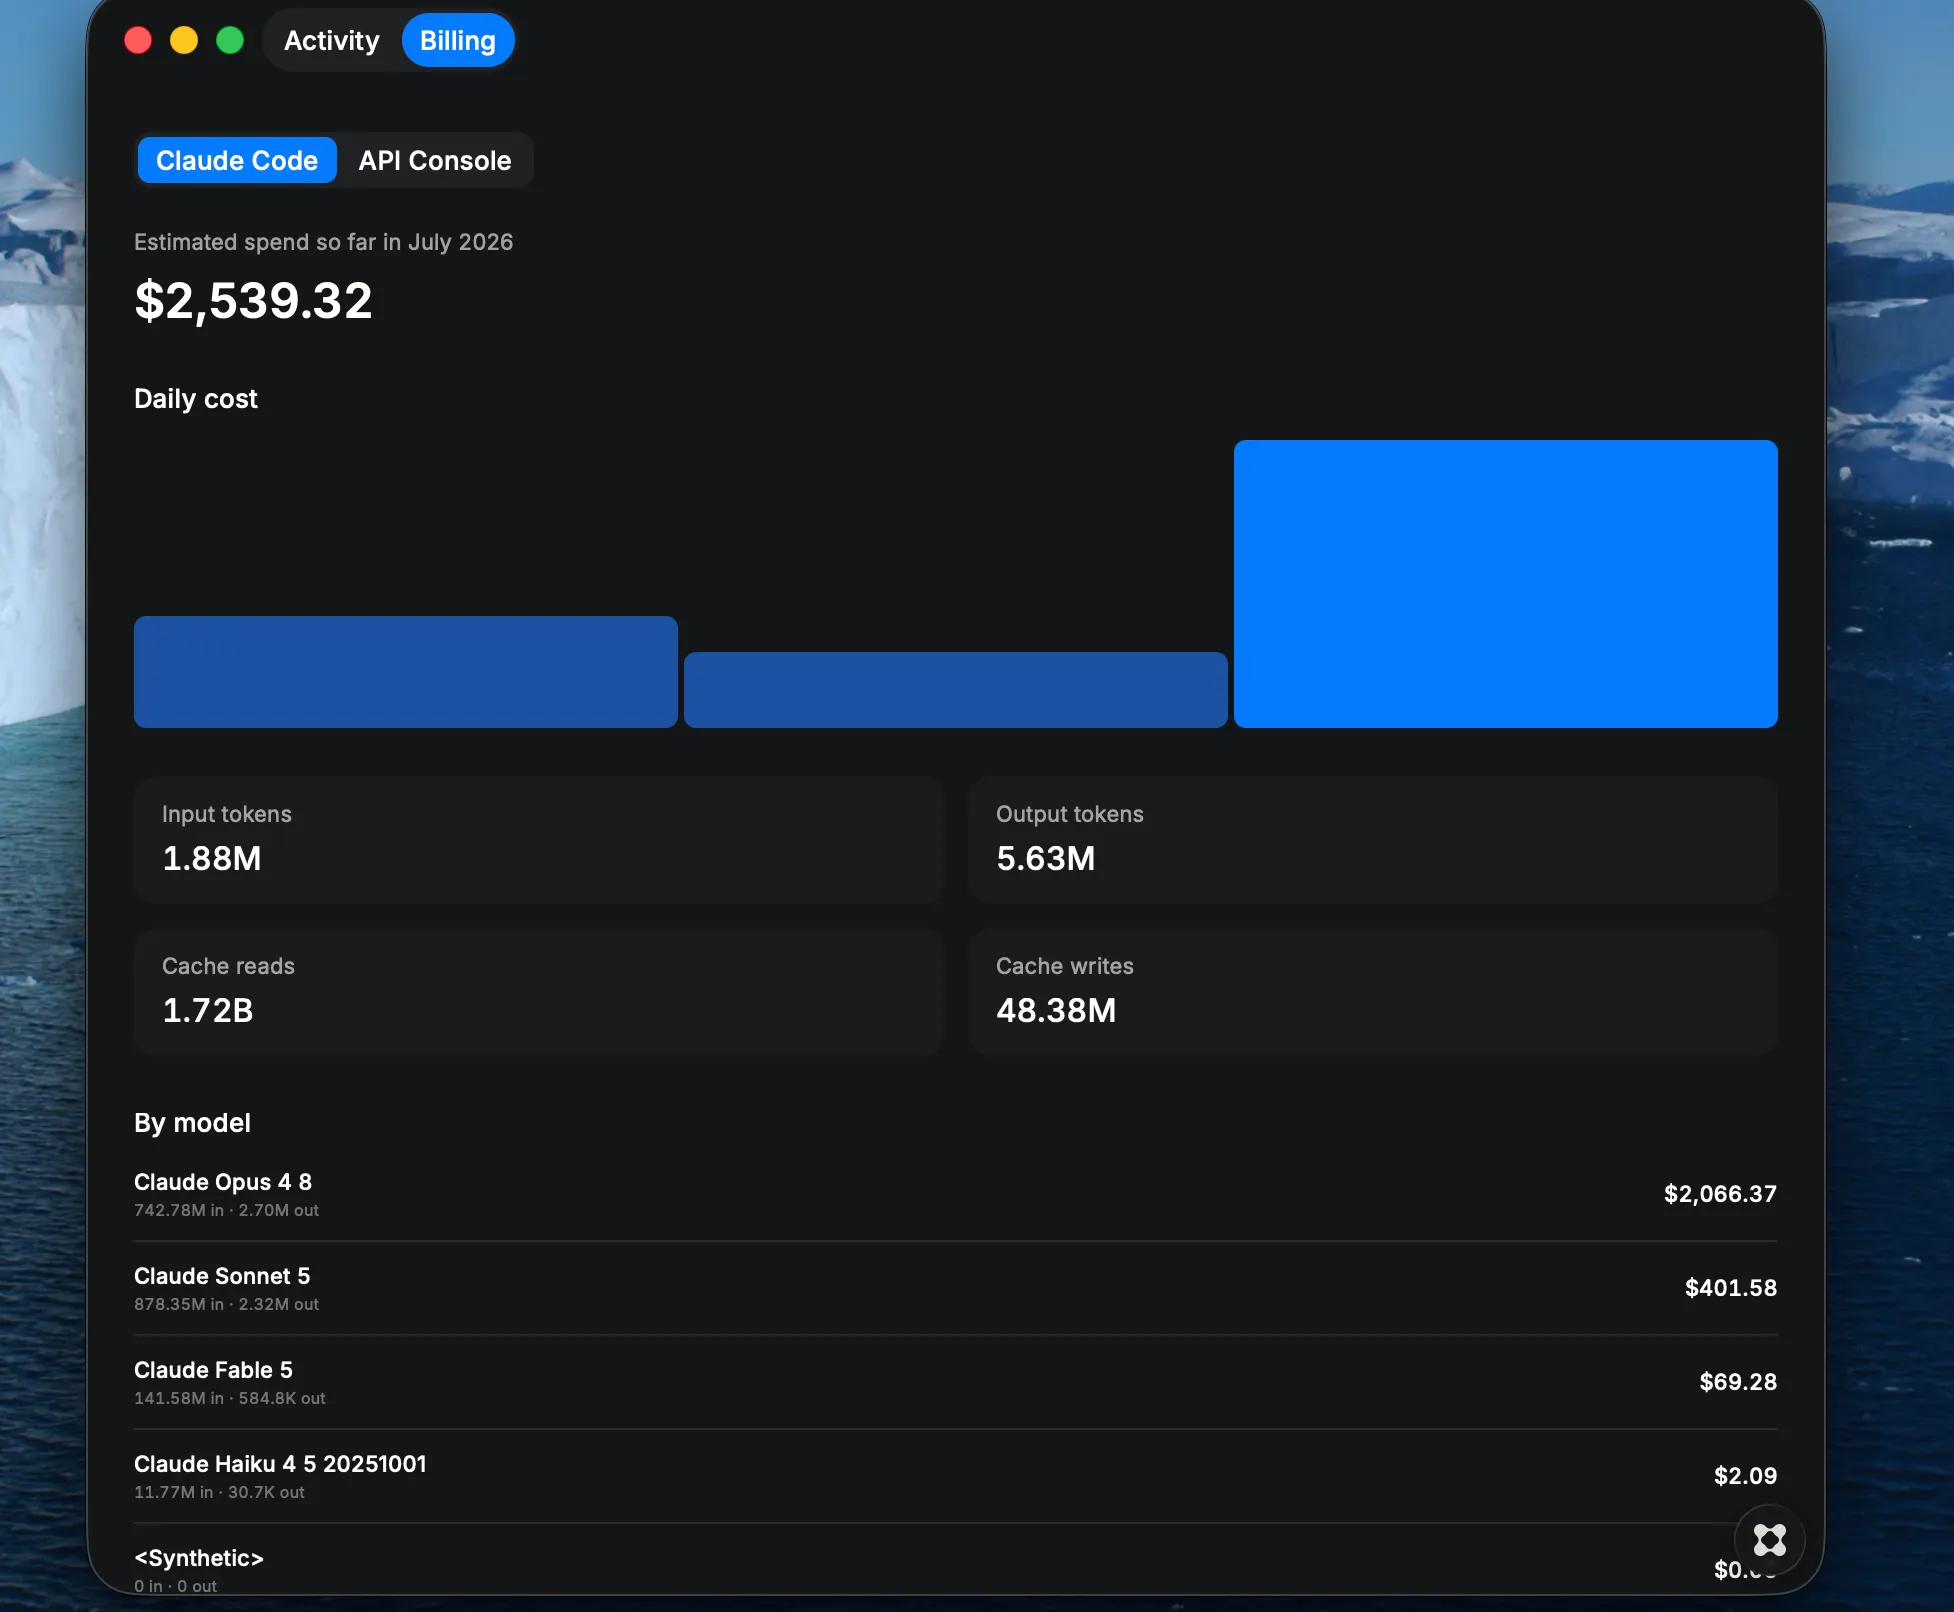Click the tallest bright blue cost bar
Viewport: 1954px width, 1612px height.
pyautogui.click(x=1506, y=584)
